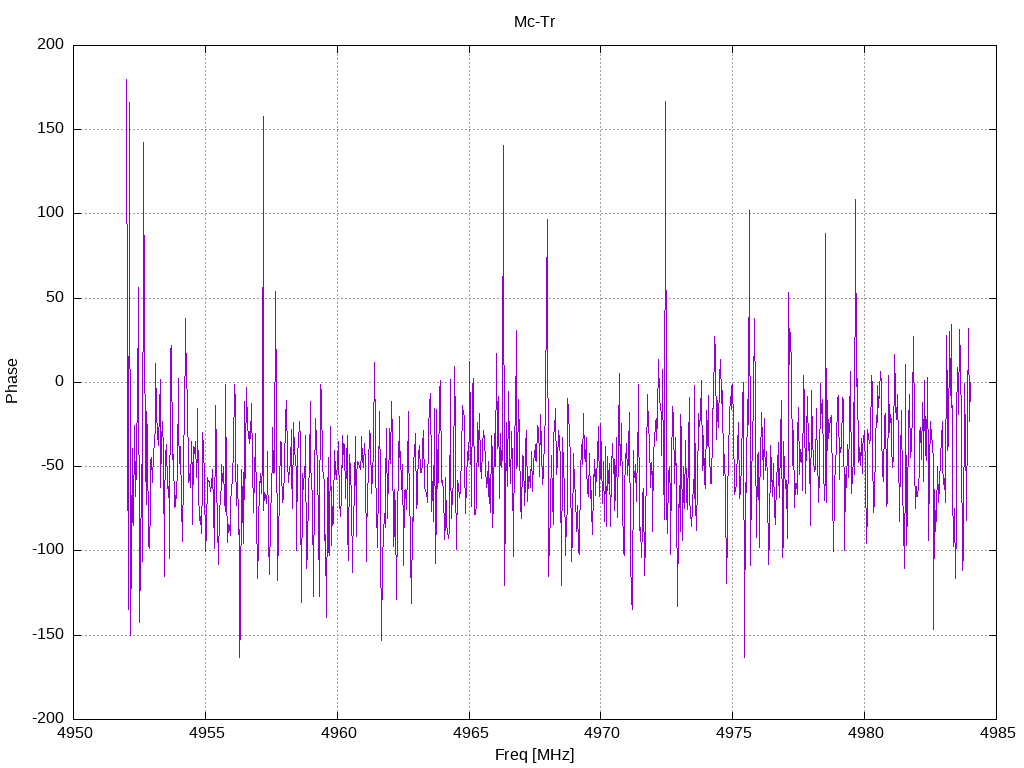Click the x-axis tick label '4970'
1024x768 pixels.
[x=601, y=733]
